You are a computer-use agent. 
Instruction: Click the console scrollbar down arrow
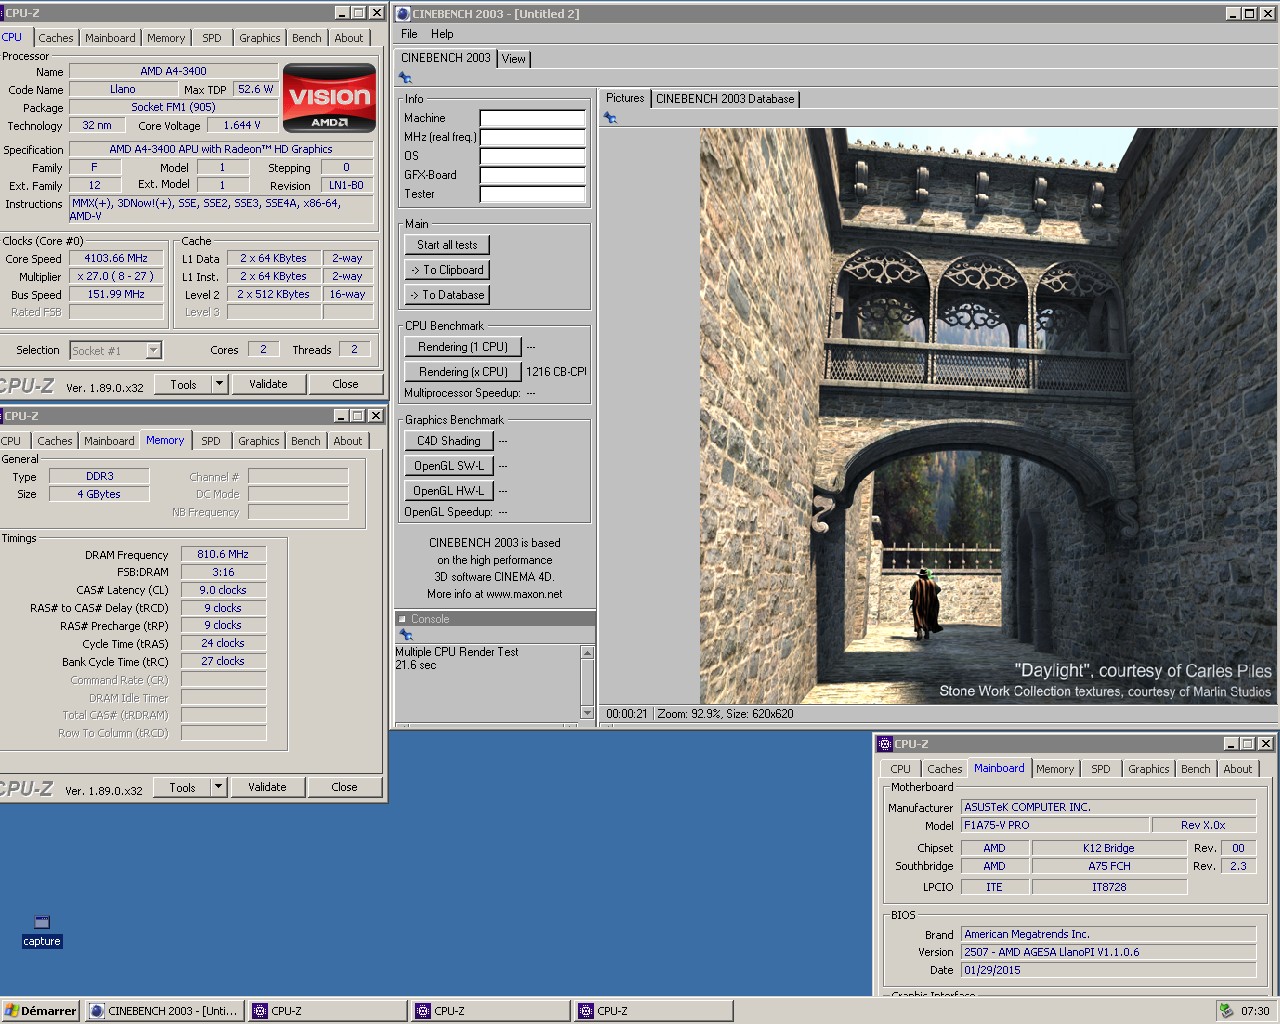[x=587, y=712]
